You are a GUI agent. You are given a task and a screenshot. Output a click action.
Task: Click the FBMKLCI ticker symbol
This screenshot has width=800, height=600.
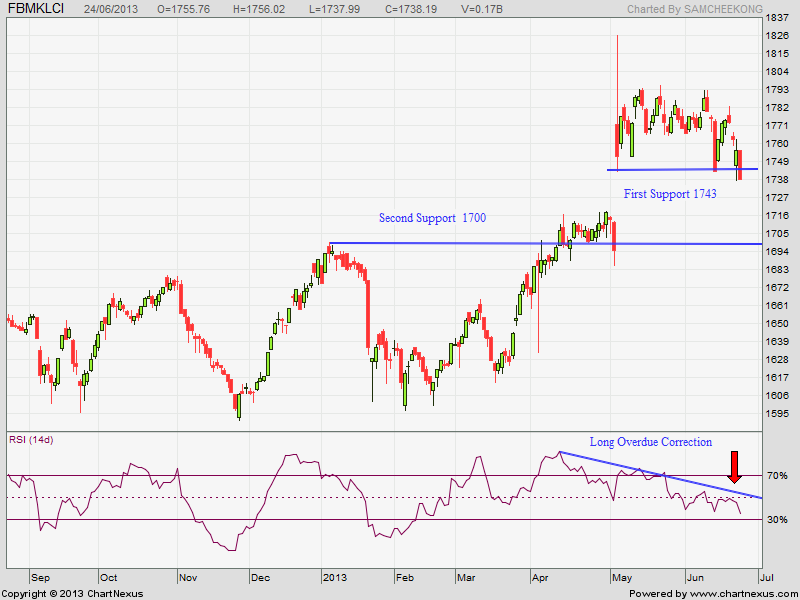tap(36, 8)
